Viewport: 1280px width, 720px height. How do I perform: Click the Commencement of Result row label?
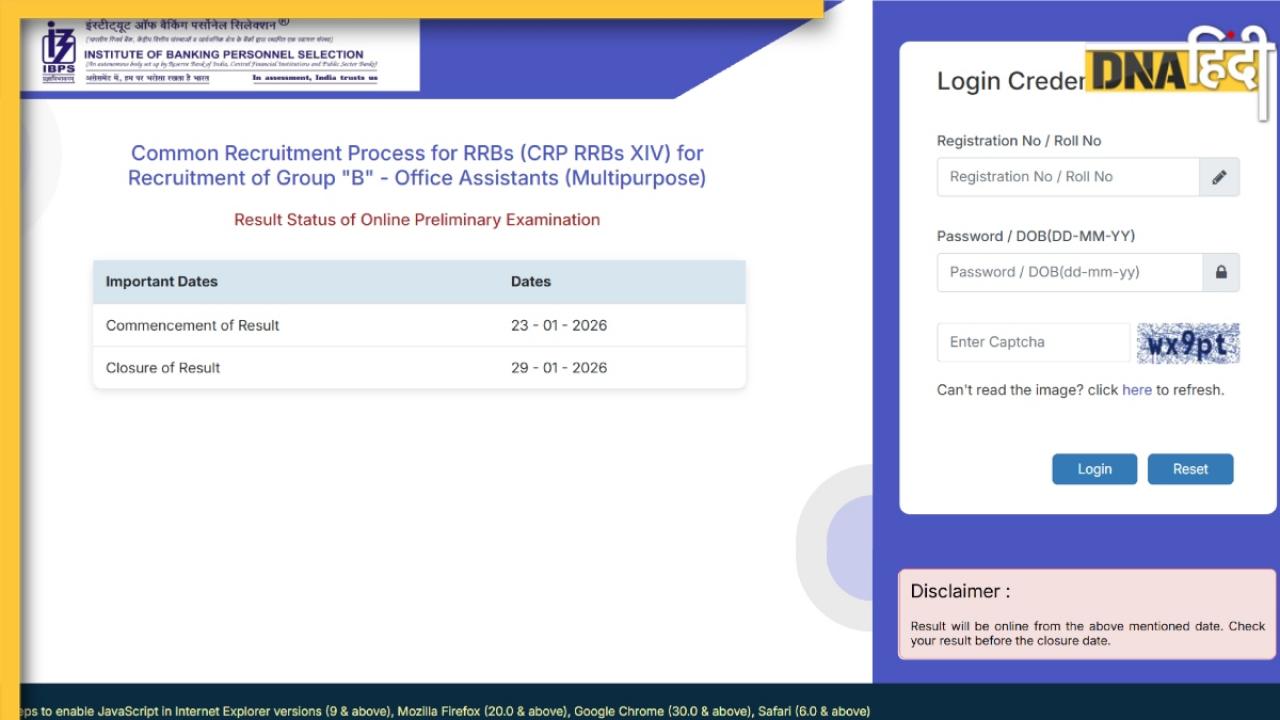pyautogui.click(x=193, y=326)
